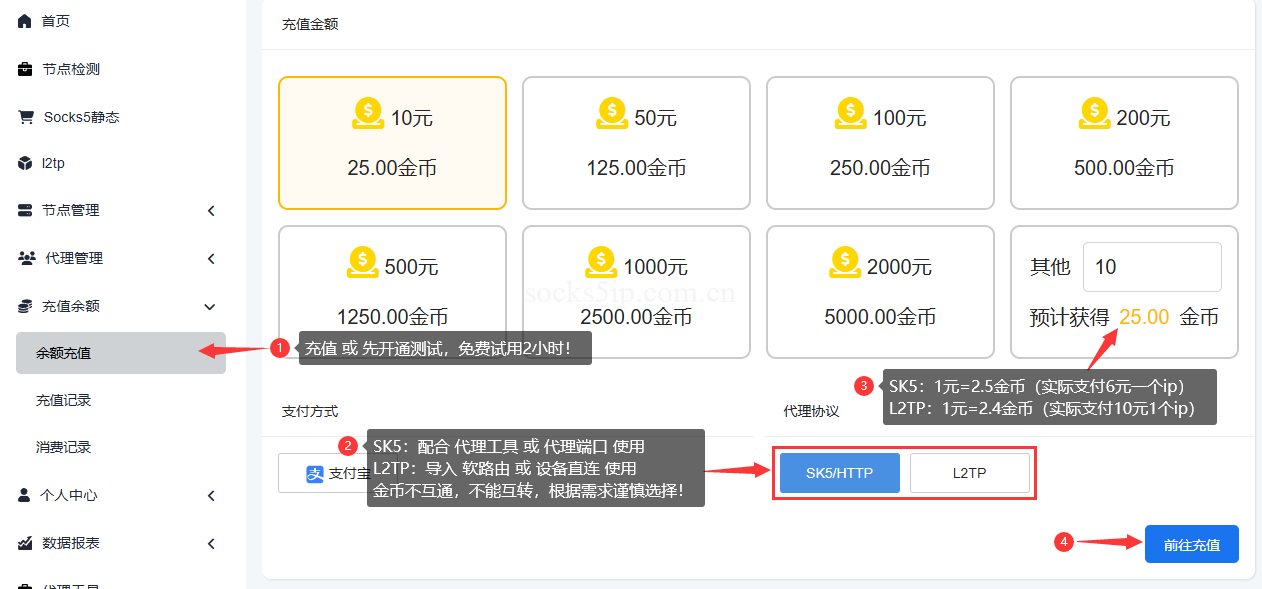
Task: Click the 前往充值 button
Action: (1191, 544)
